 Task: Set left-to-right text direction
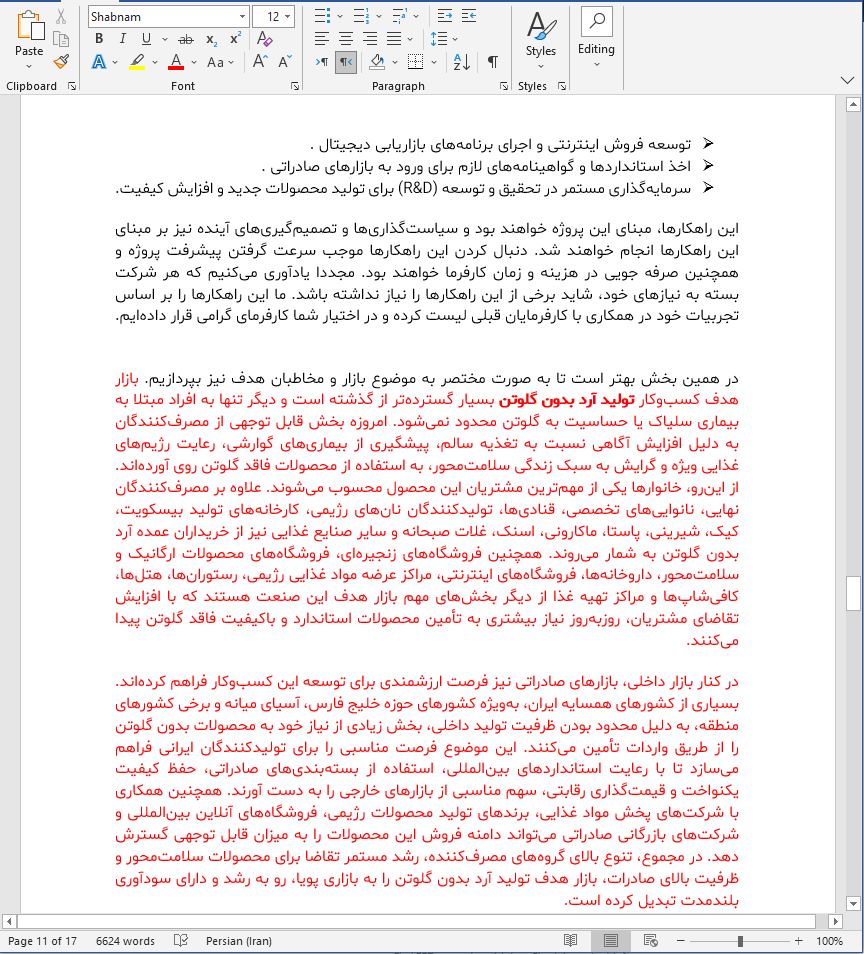click(322, 61)
